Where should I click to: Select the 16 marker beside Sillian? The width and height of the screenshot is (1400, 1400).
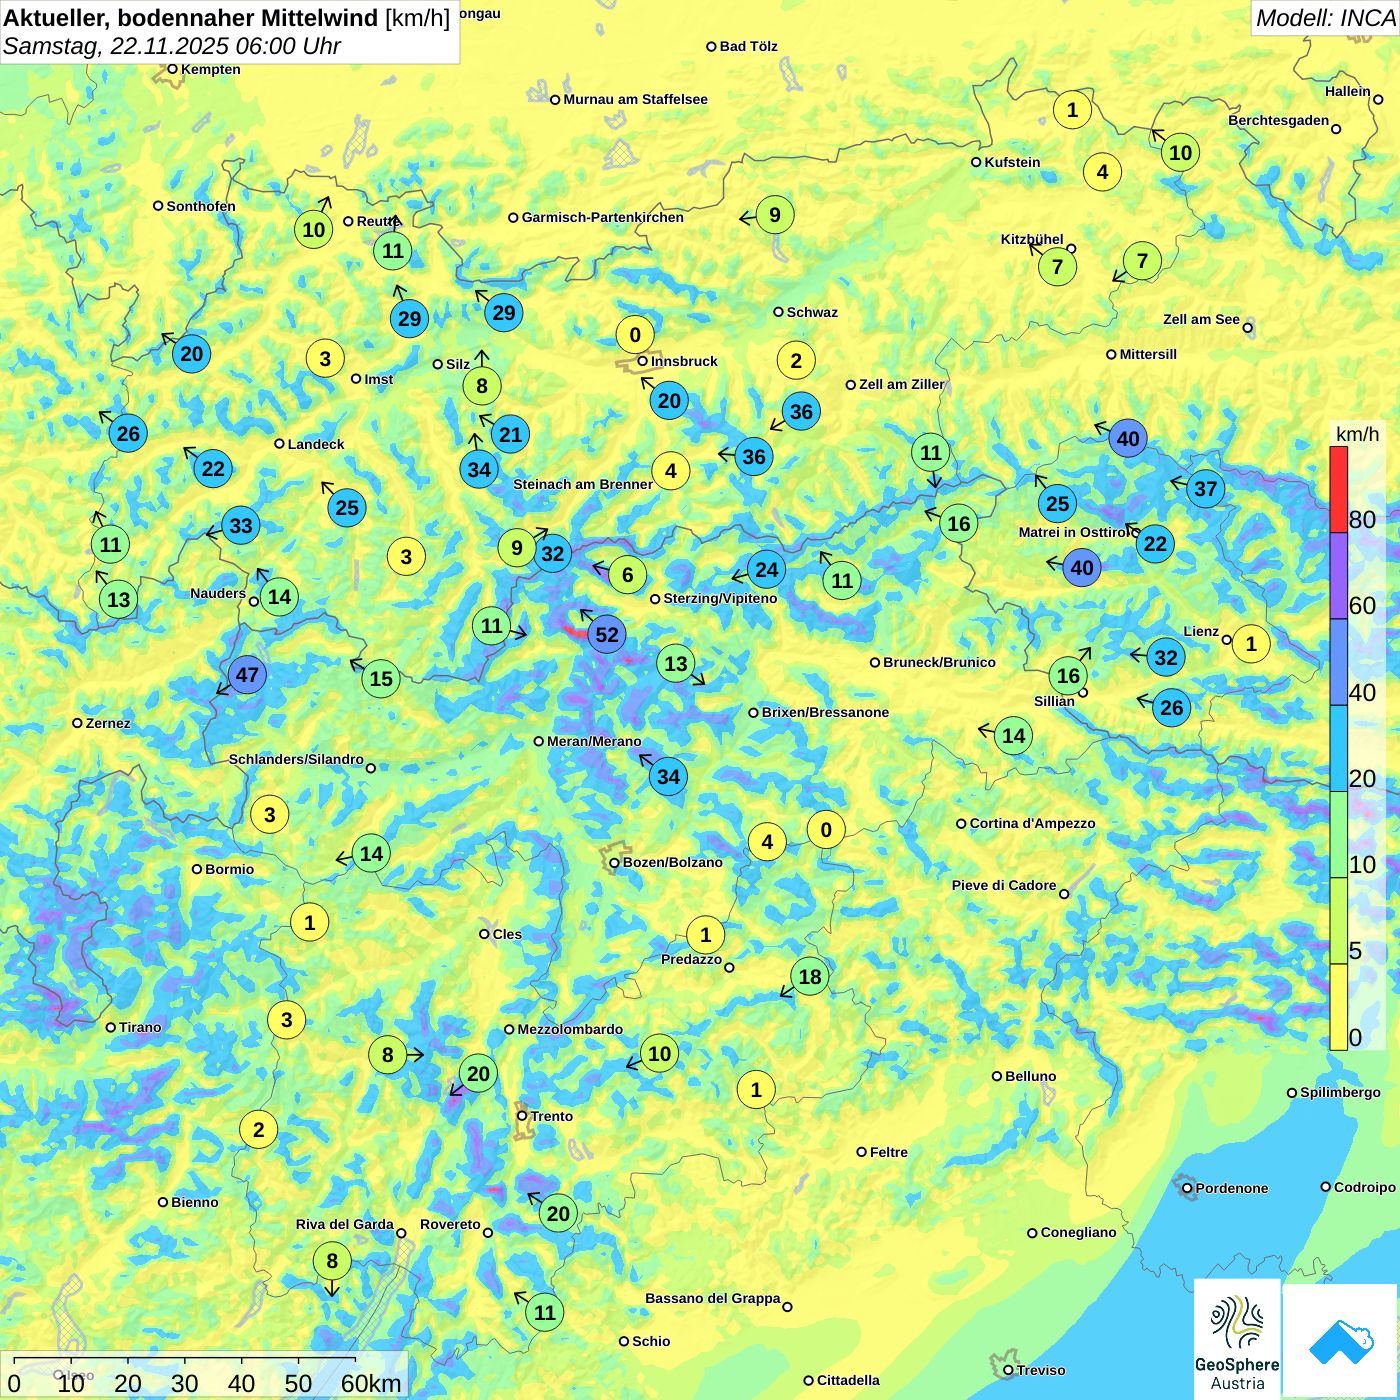1068,676
